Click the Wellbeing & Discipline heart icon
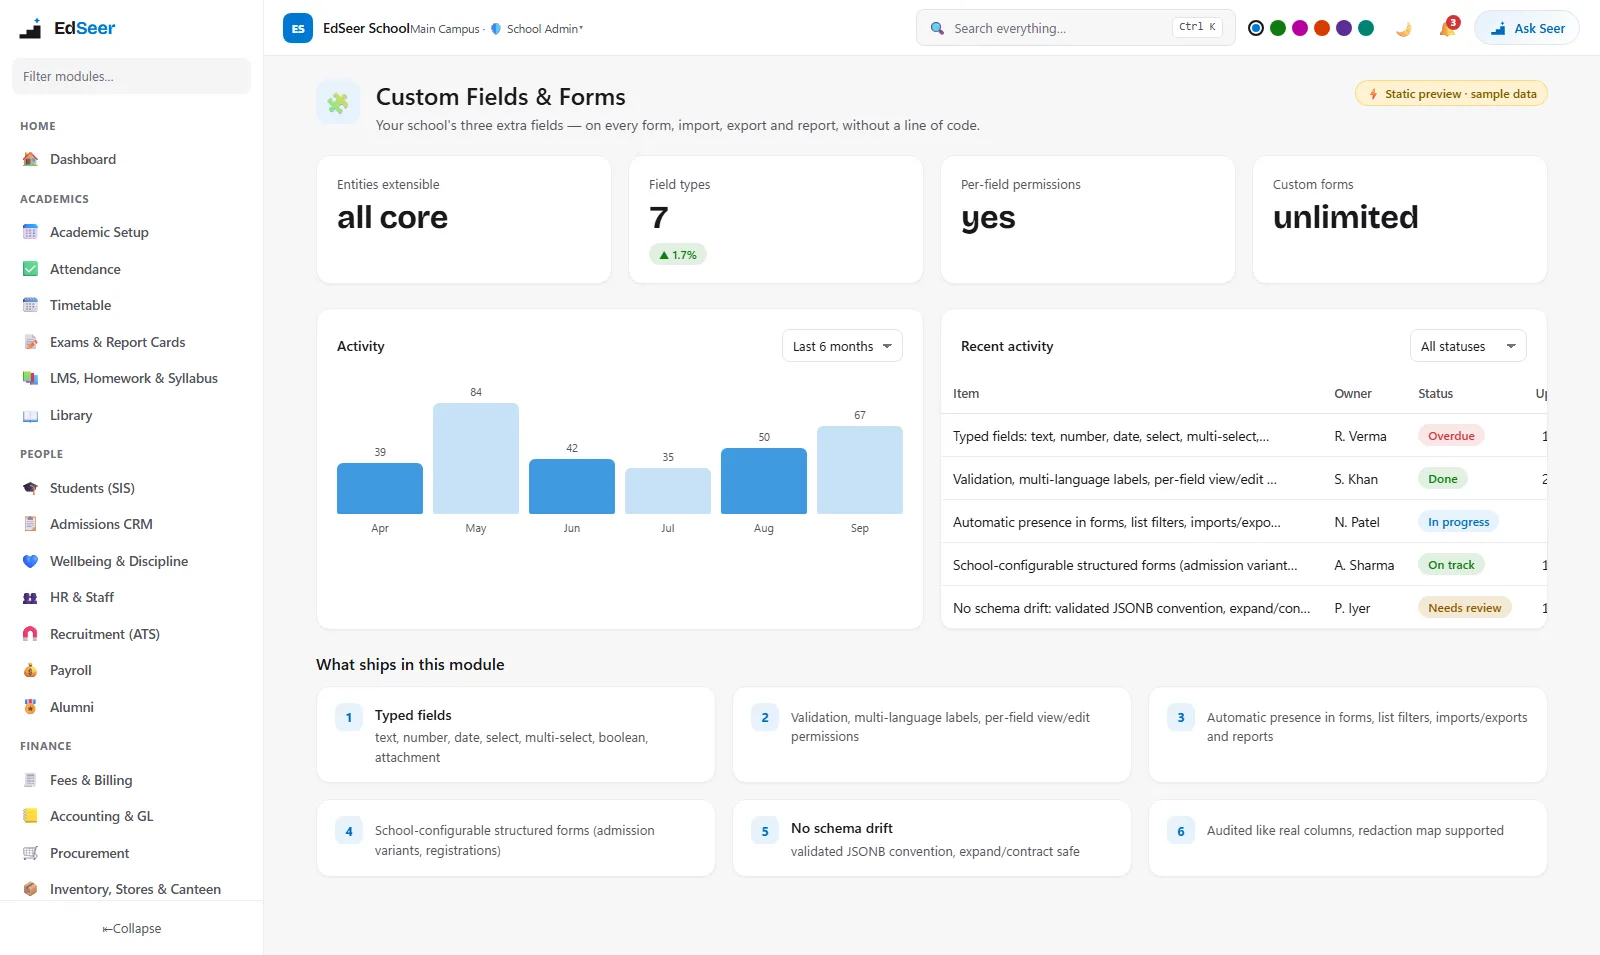This screenshot has width=1600, height=955. (x=30, y=561)
